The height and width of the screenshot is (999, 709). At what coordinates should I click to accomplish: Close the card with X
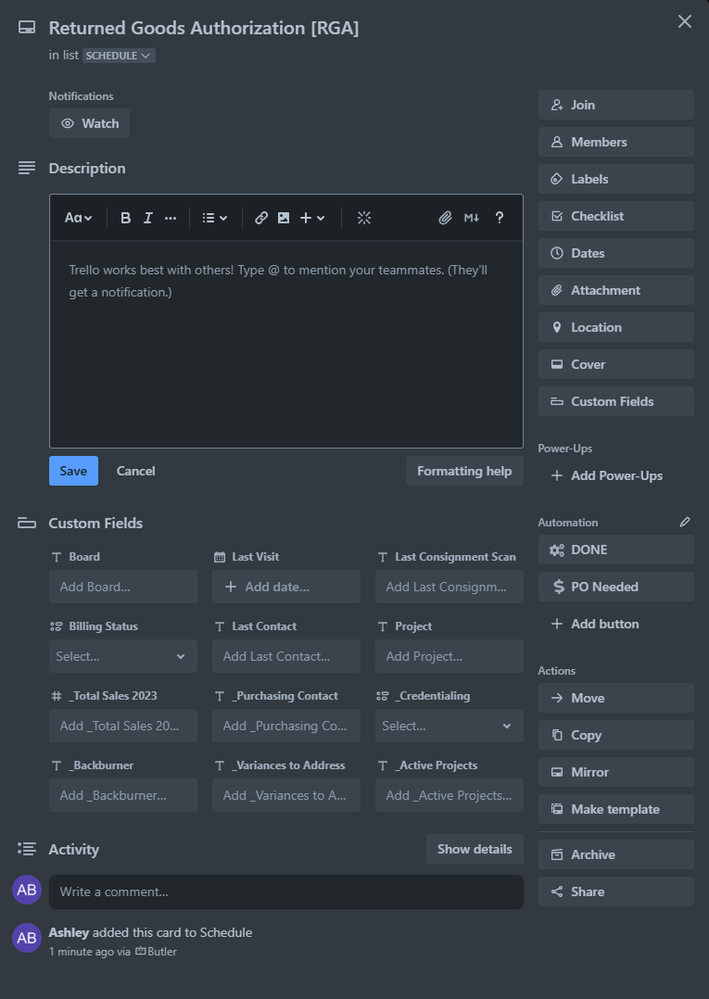pos(685,22)
